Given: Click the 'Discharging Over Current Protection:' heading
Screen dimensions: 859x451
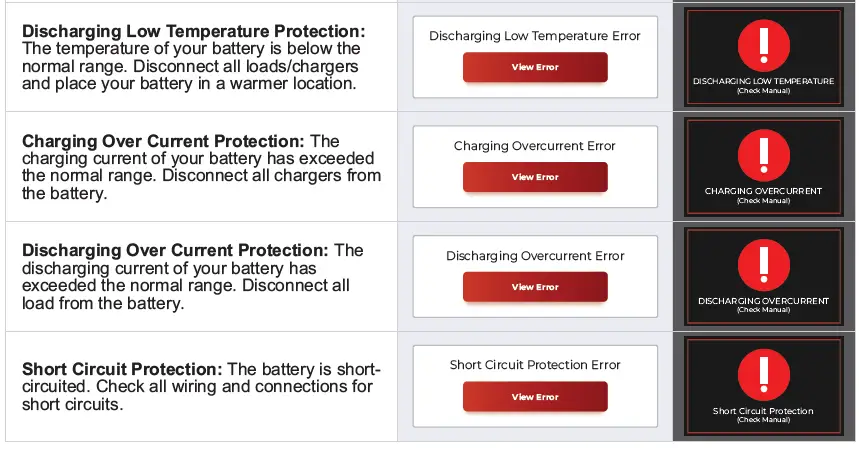Looking at the screenshot, I should pos(175,250).
